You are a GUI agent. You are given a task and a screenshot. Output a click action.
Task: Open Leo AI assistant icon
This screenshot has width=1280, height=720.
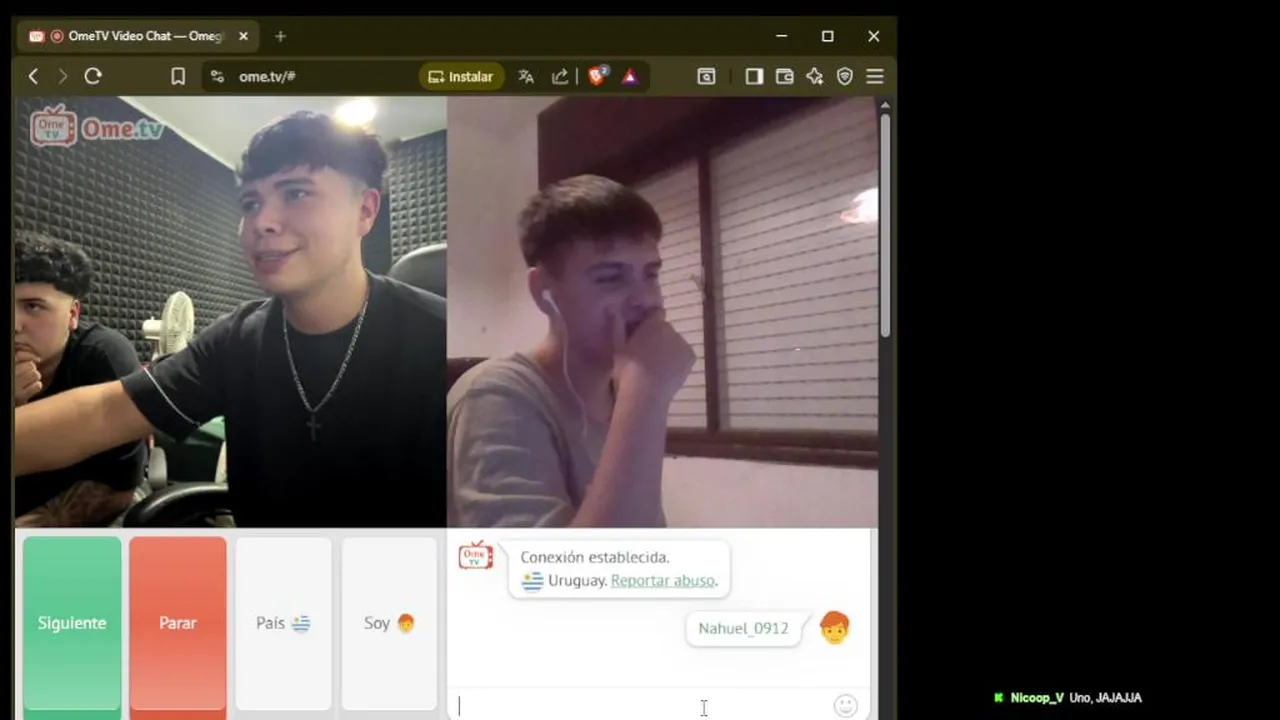tap(815, 76)
